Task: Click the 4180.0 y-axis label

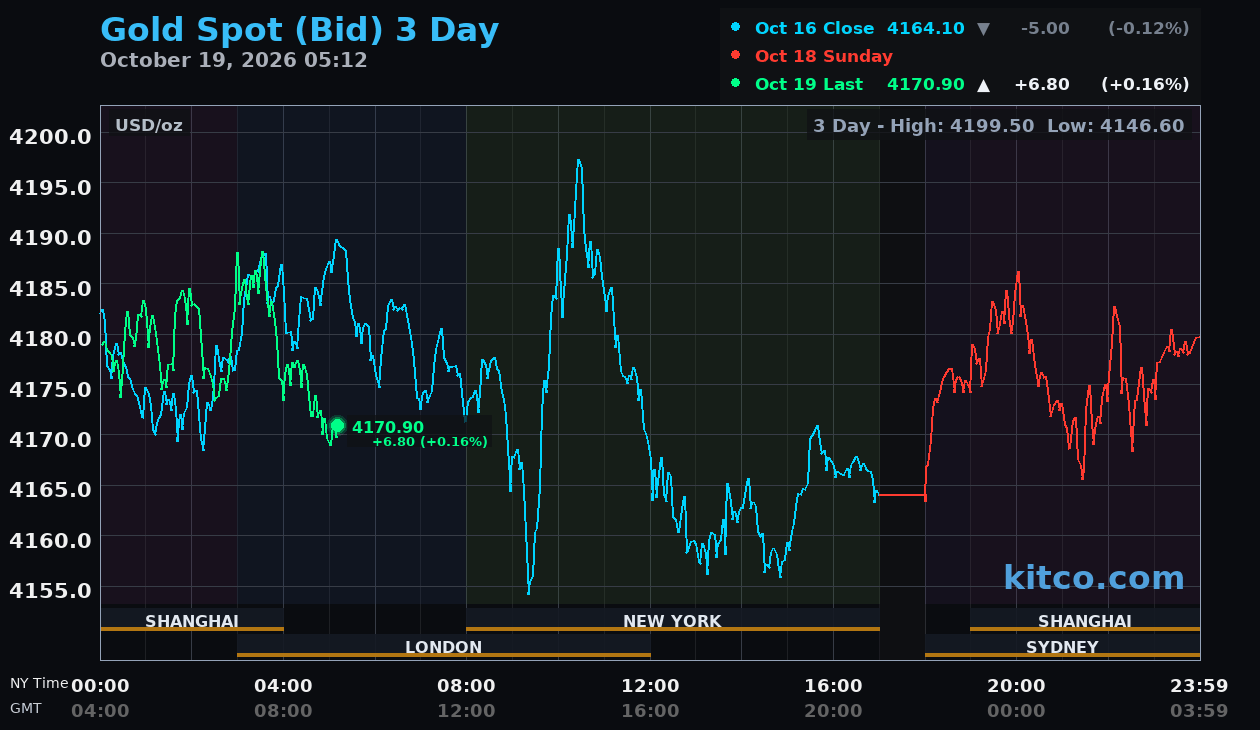Action: click(50, 338)
